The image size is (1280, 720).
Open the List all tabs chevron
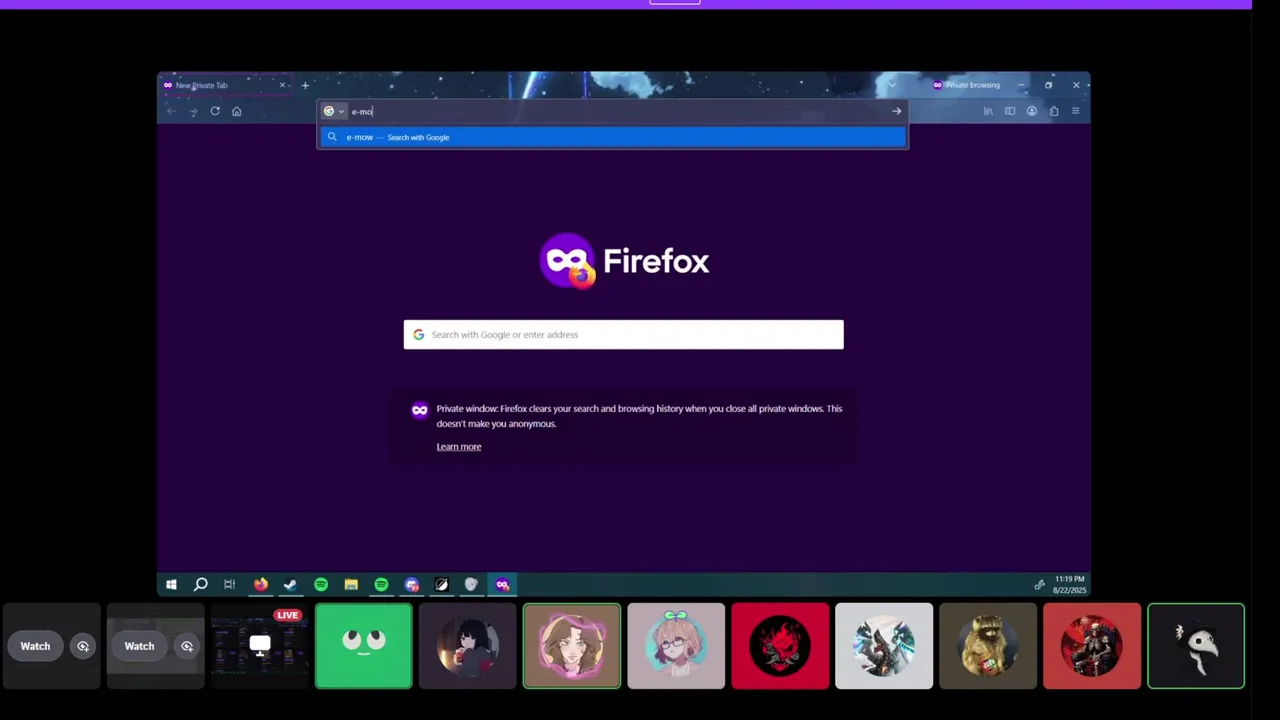tap(892, 85)
